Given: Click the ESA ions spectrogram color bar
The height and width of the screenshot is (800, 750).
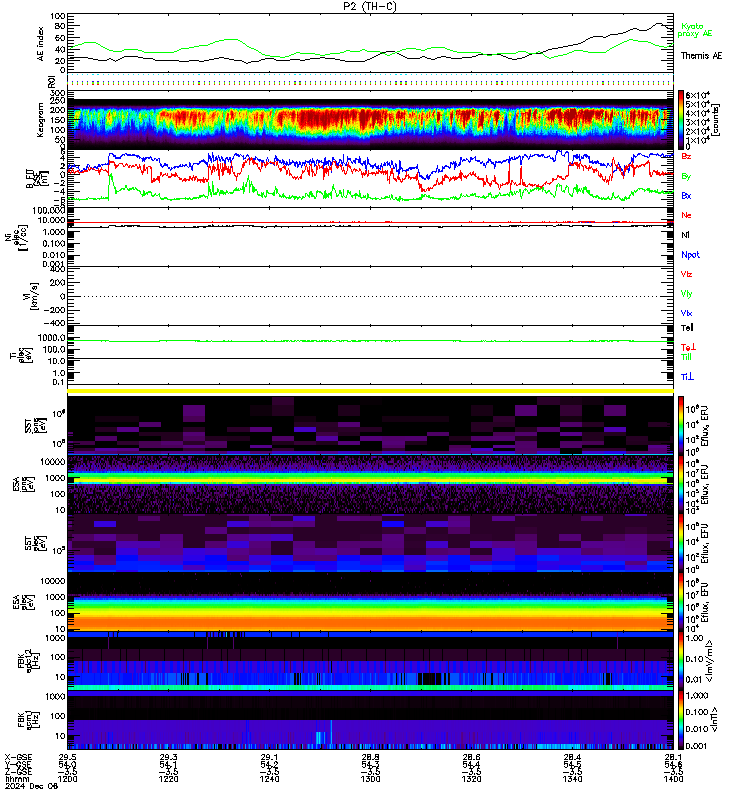Looking at the screenshot, I should (681, 484).
